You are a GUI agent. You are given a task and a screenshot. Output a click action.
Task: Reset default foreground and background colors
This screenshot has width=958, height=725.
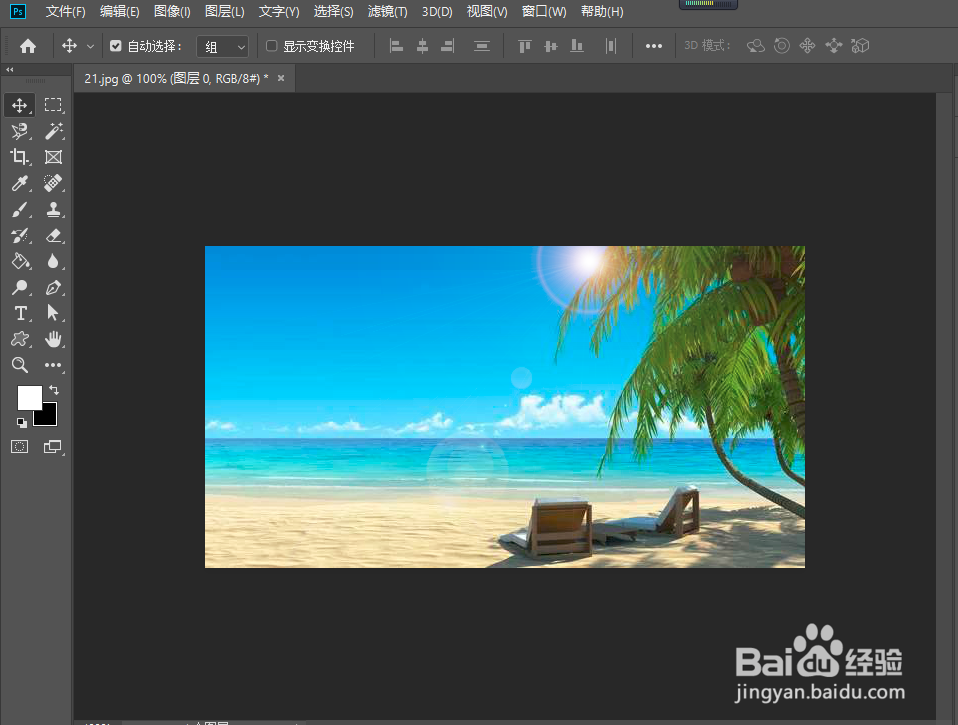(22, 422)
